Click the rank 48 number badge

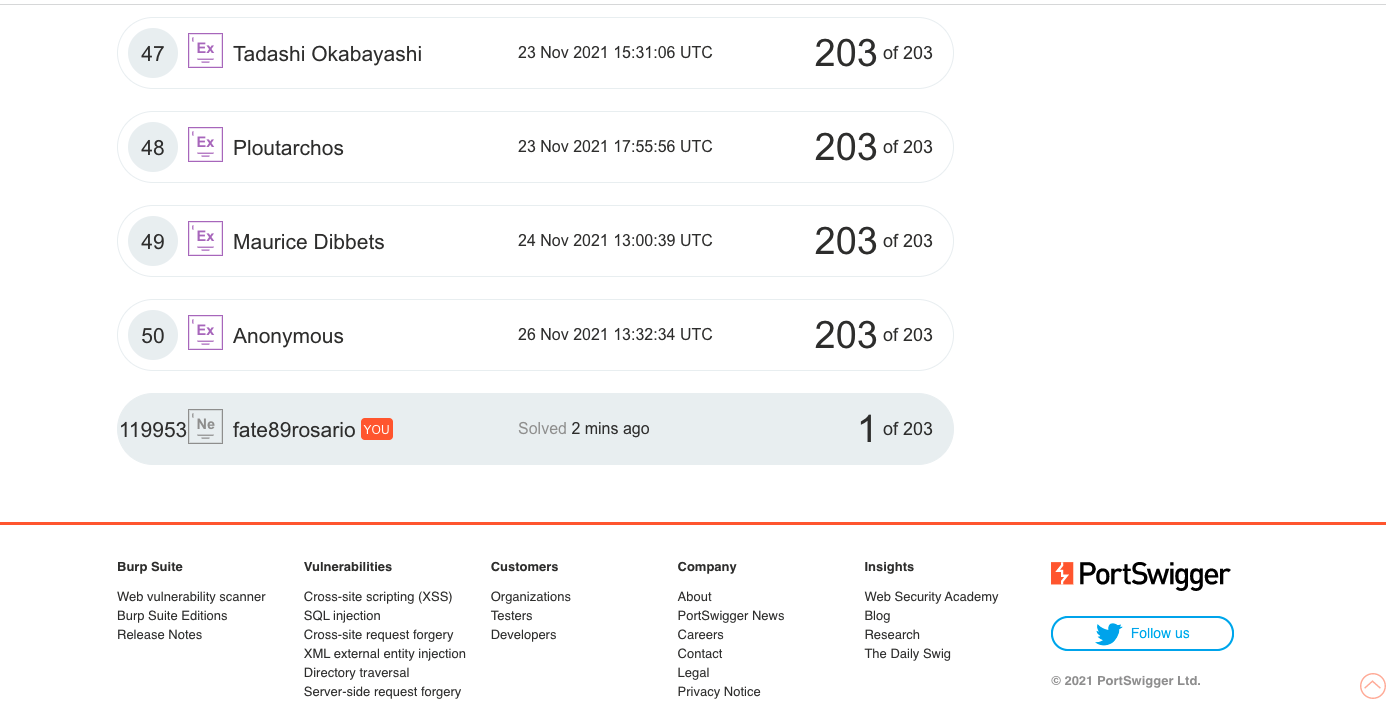[153, 147]
